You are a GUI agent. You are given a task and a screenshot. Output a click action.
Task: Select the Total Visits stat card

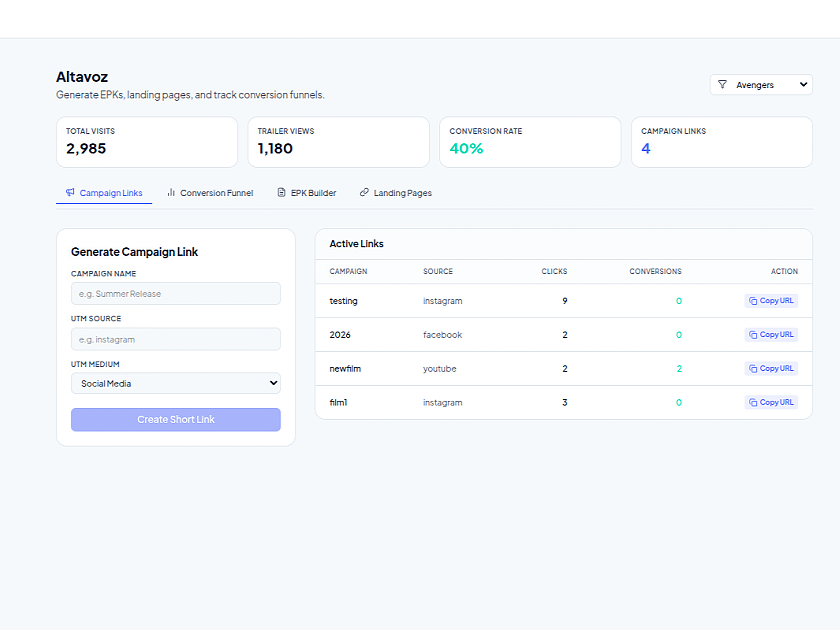(147, 142)
